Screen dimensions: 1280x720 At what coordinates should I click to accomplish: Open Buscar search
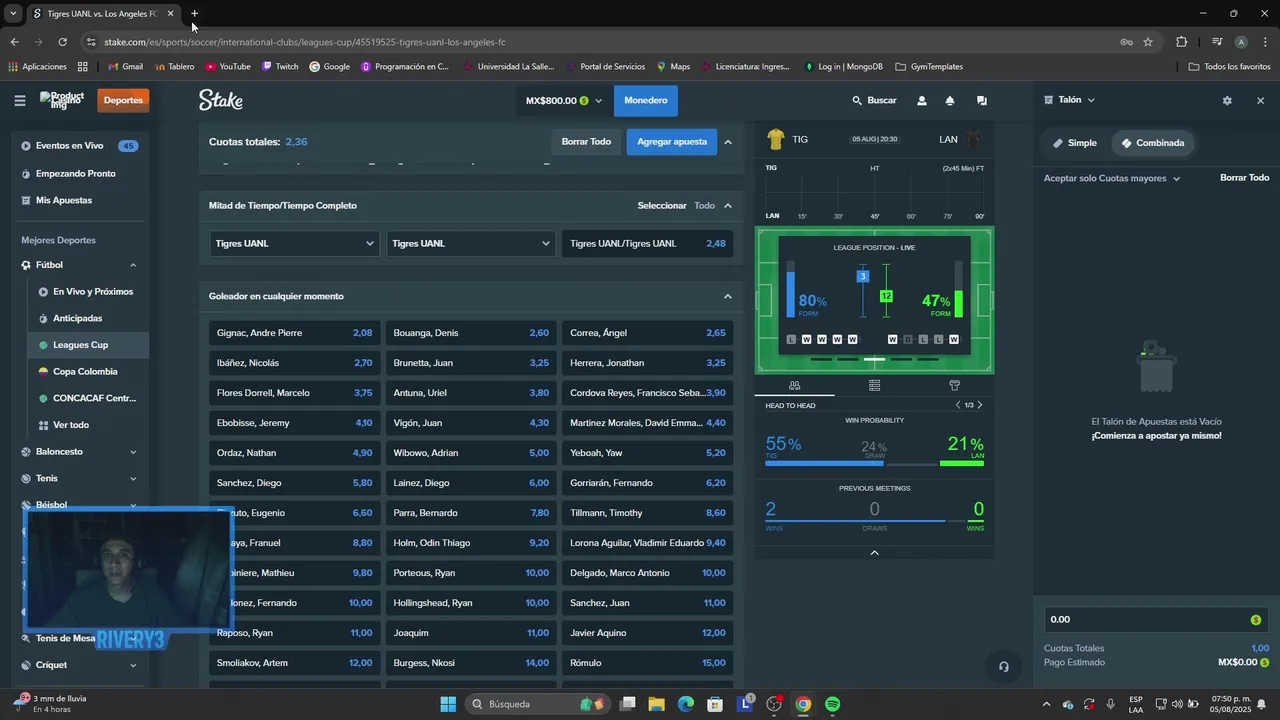tap(874, 101)
